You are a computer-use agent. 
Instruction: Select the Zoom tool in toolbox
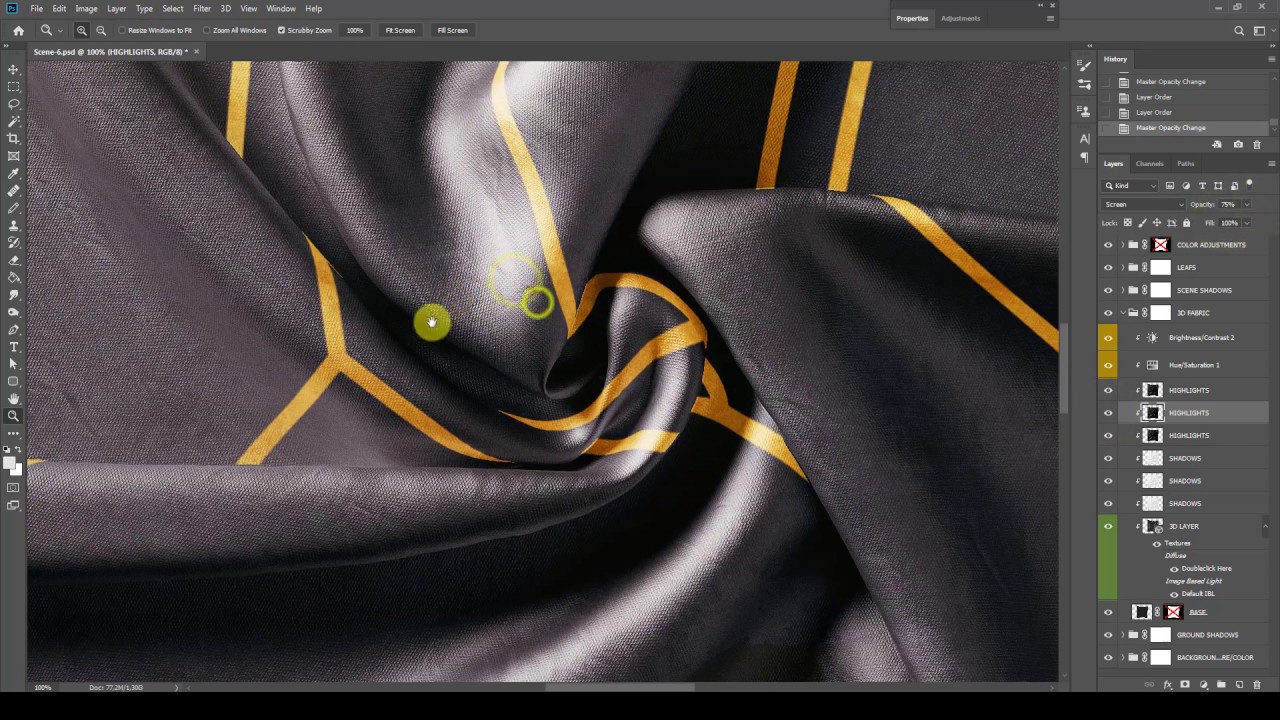pos(13,416)
